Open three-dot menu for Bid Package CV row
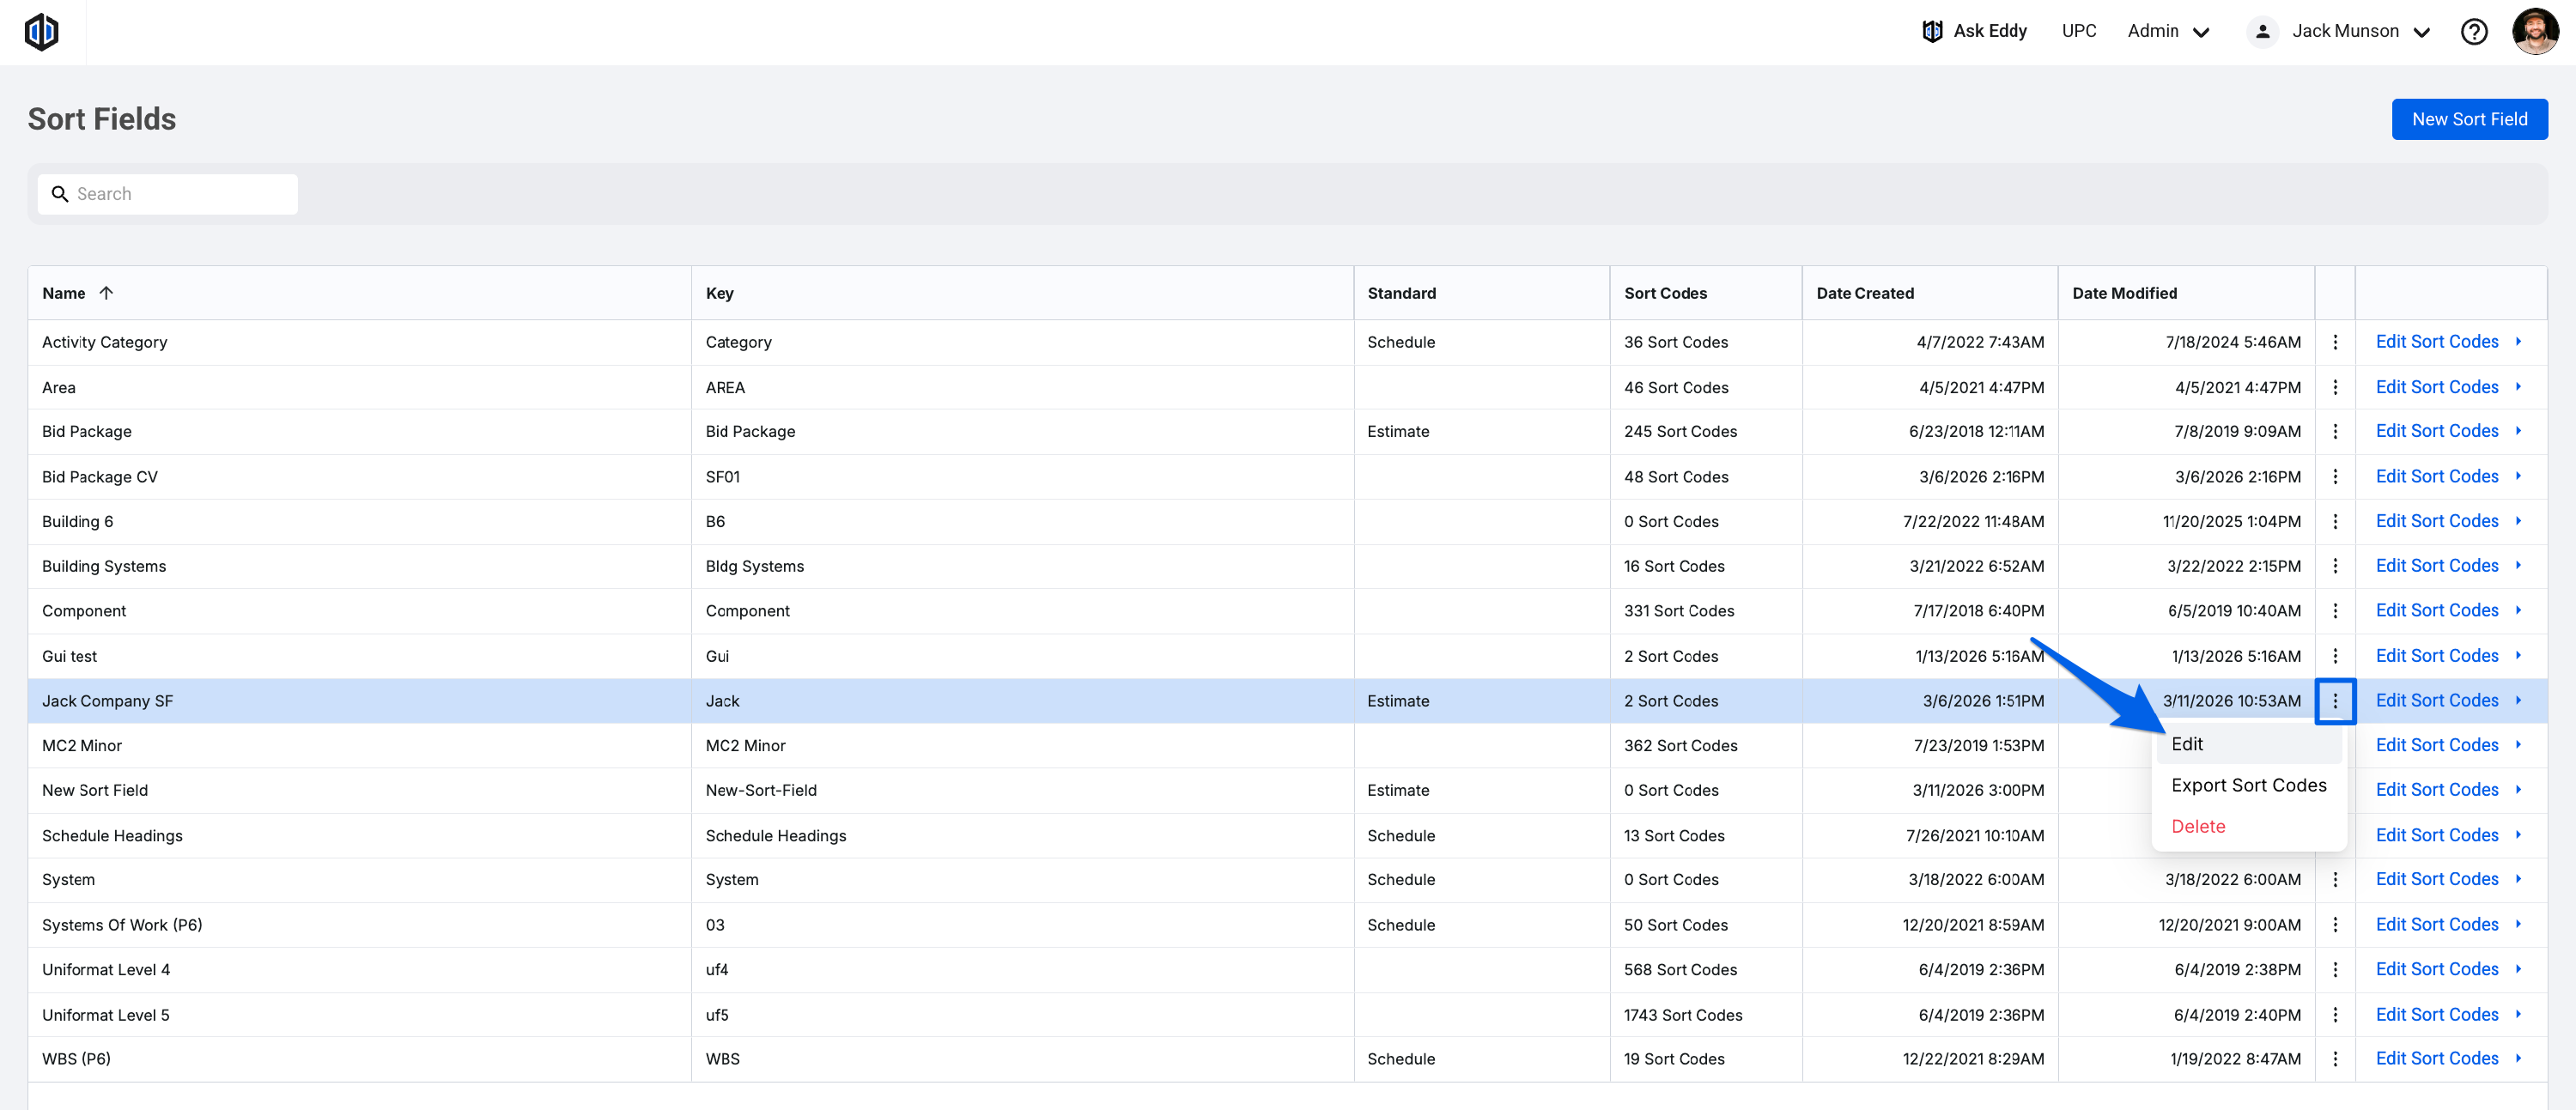 (2334, 477)
